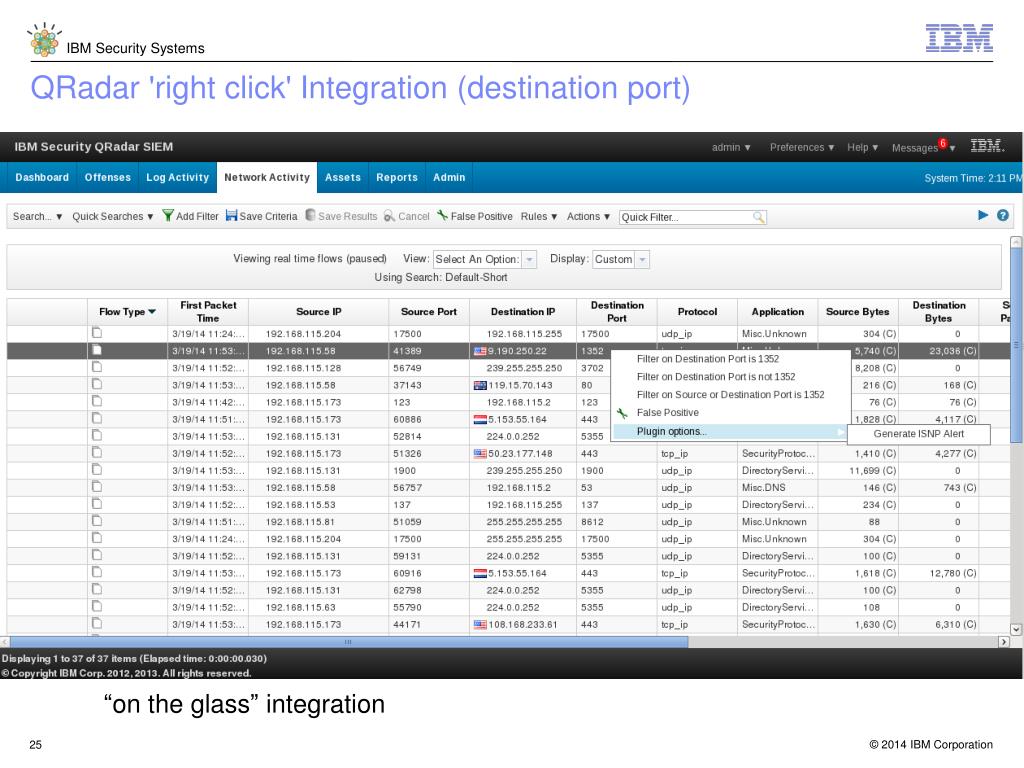The height and width of the screenshot is (768, 1024).
Task: Click the Save Criteria disk icon
Action: [231, 216]
